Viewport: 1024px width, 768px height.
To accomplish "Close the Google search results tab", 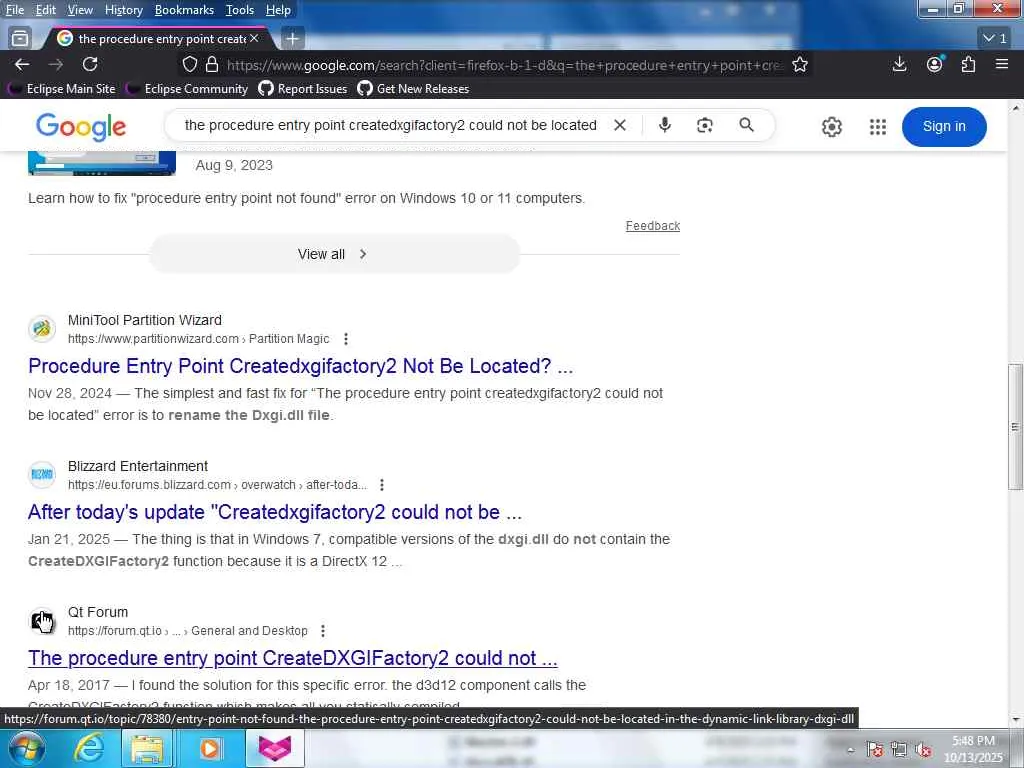I will coord(254,39).
